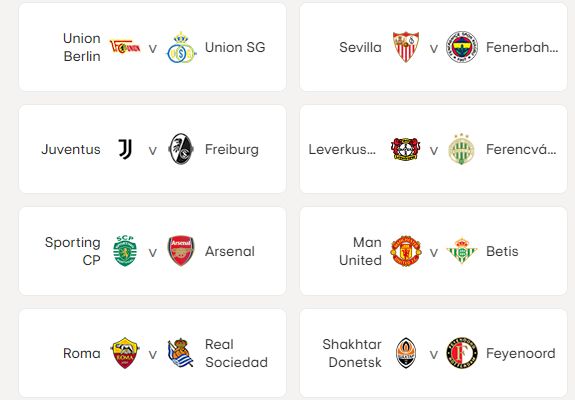Select the Feyenoord club crest

point(462,353)
